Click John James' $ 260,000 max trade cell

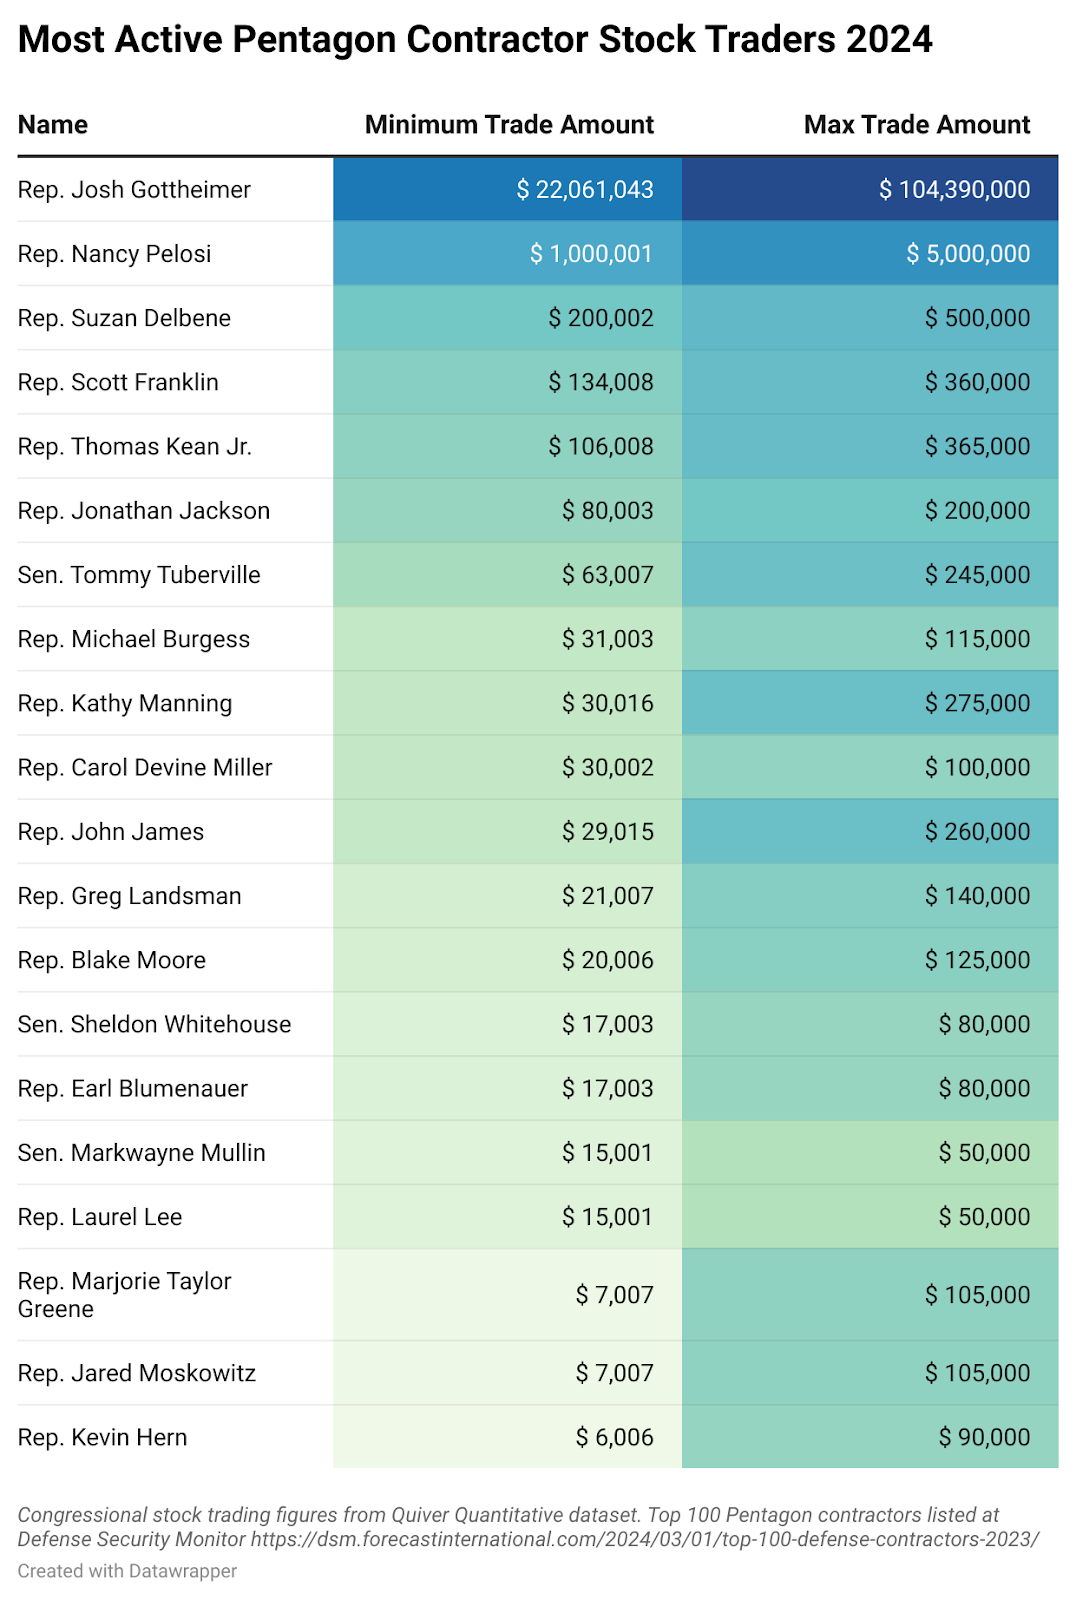[977, 832]
